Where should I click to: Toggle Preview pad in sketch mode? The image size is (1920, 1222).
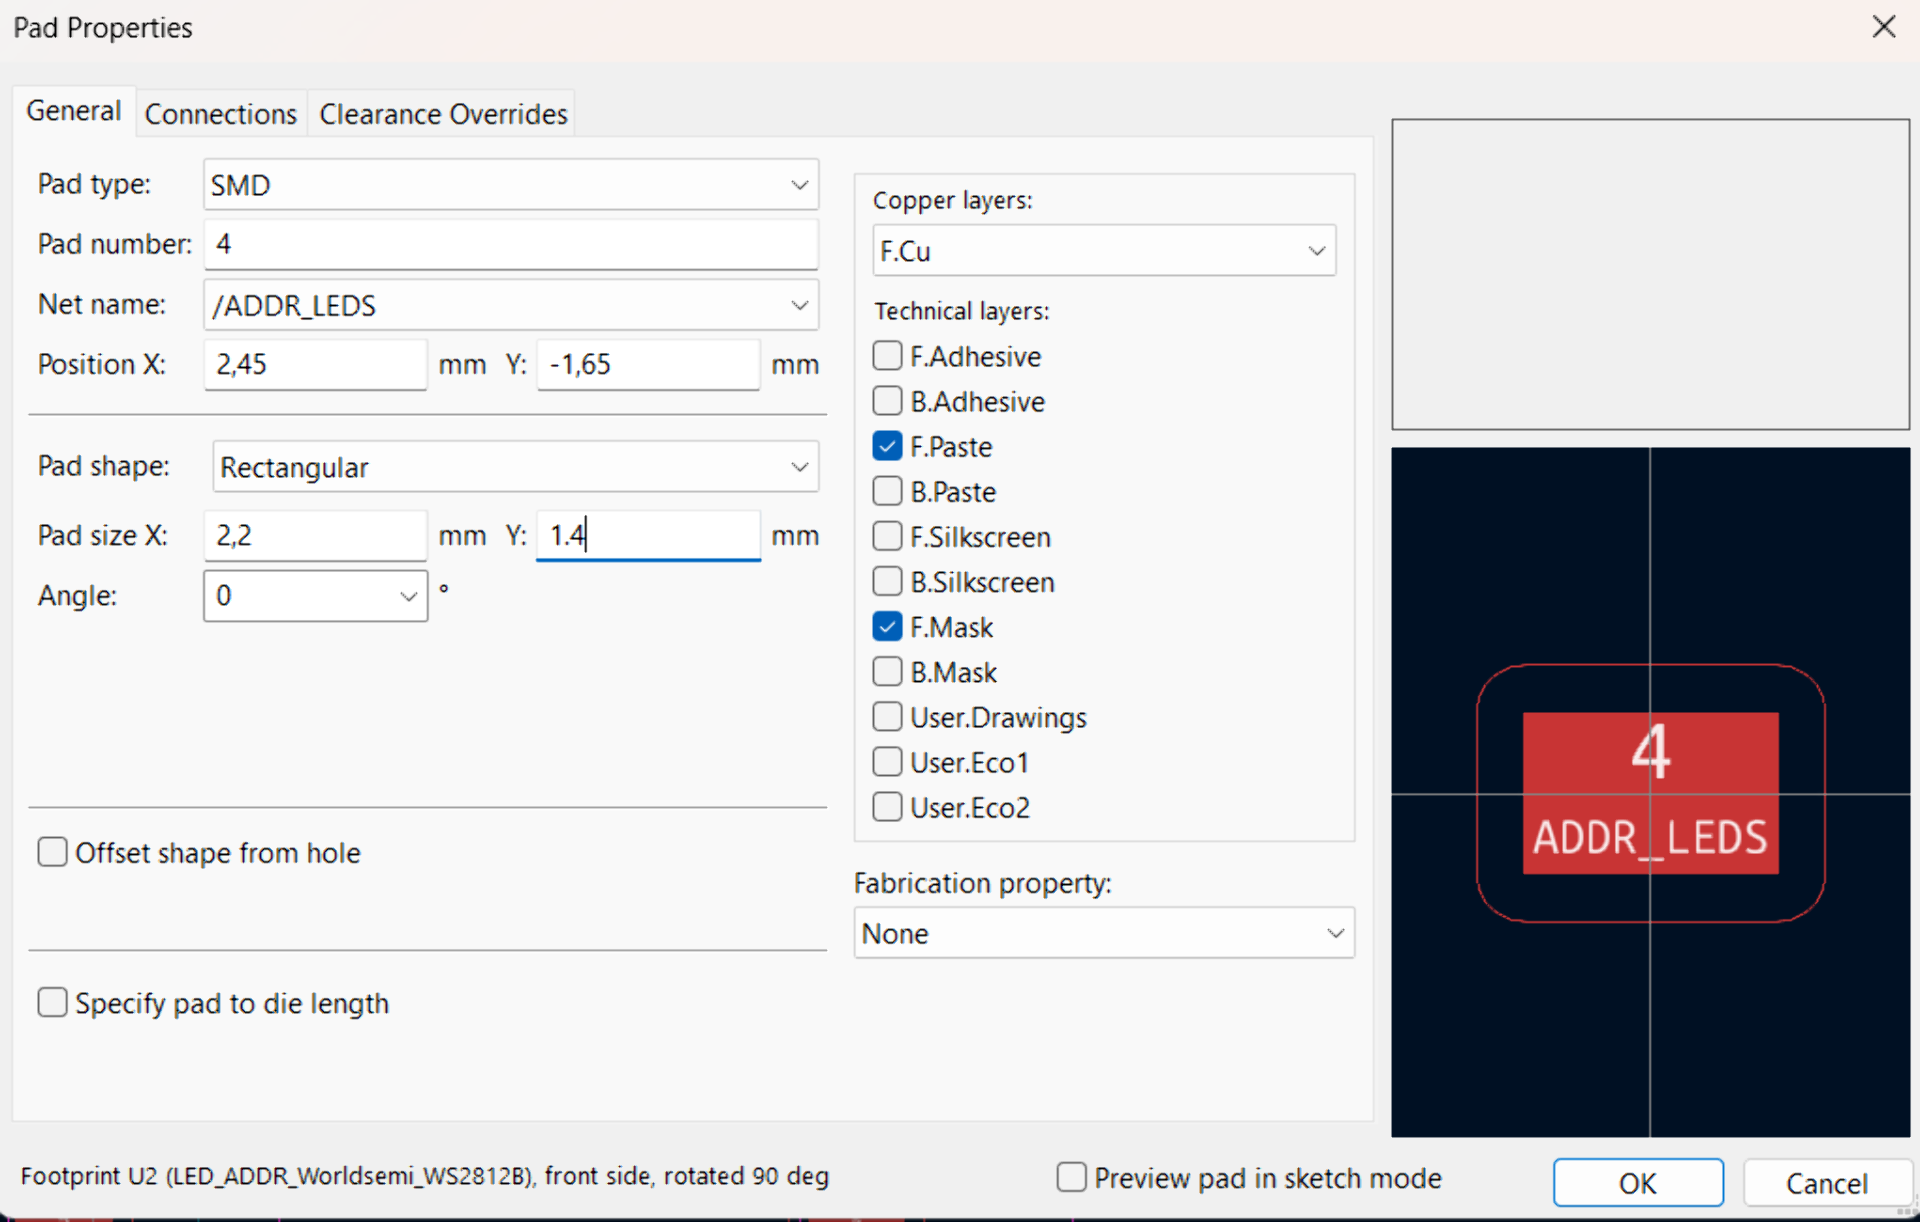[x=1071, y=1177]
